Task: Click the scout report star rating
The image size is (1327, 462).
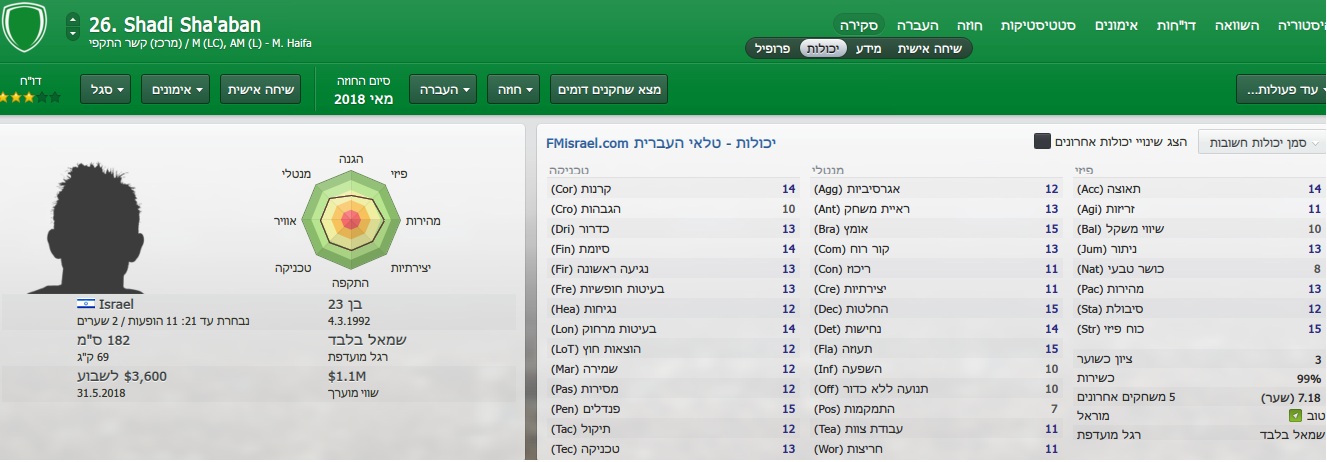Action: point(30,98)
